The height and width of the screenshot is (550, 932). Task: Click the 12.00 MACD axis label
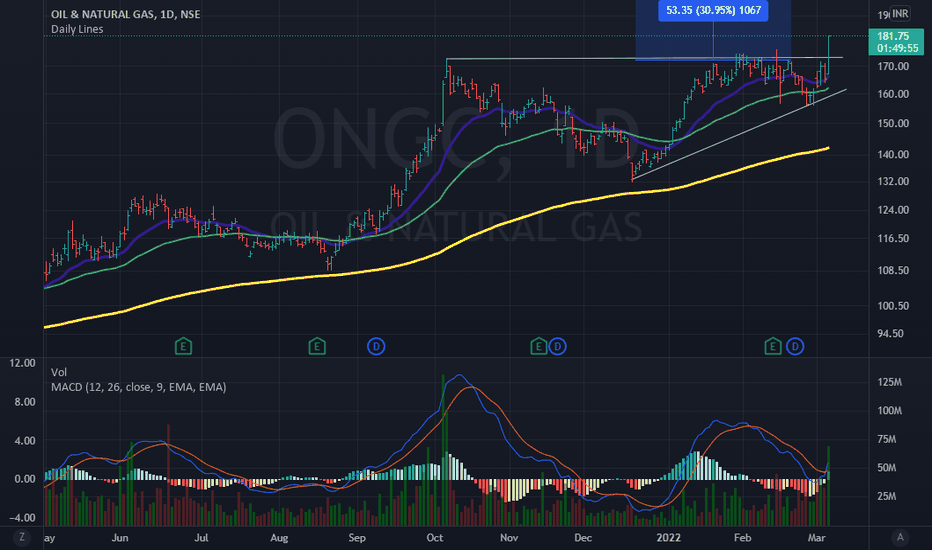tap(23, 363)
